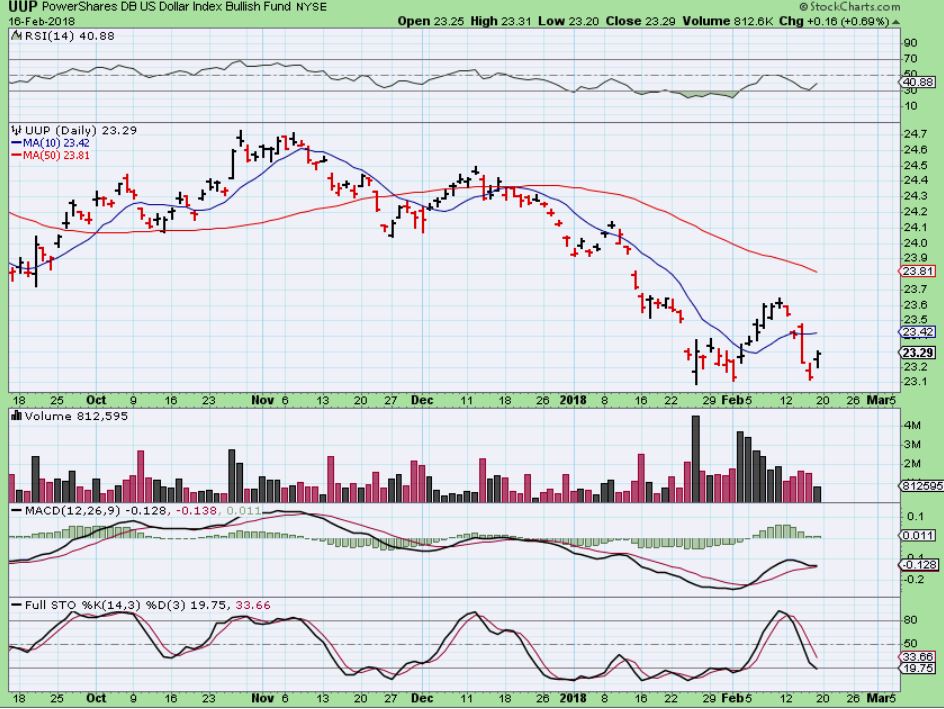The image size is (944, 709).
Task: Click the dash marker before MACD(12,26,9)
Action: point(16,510)
